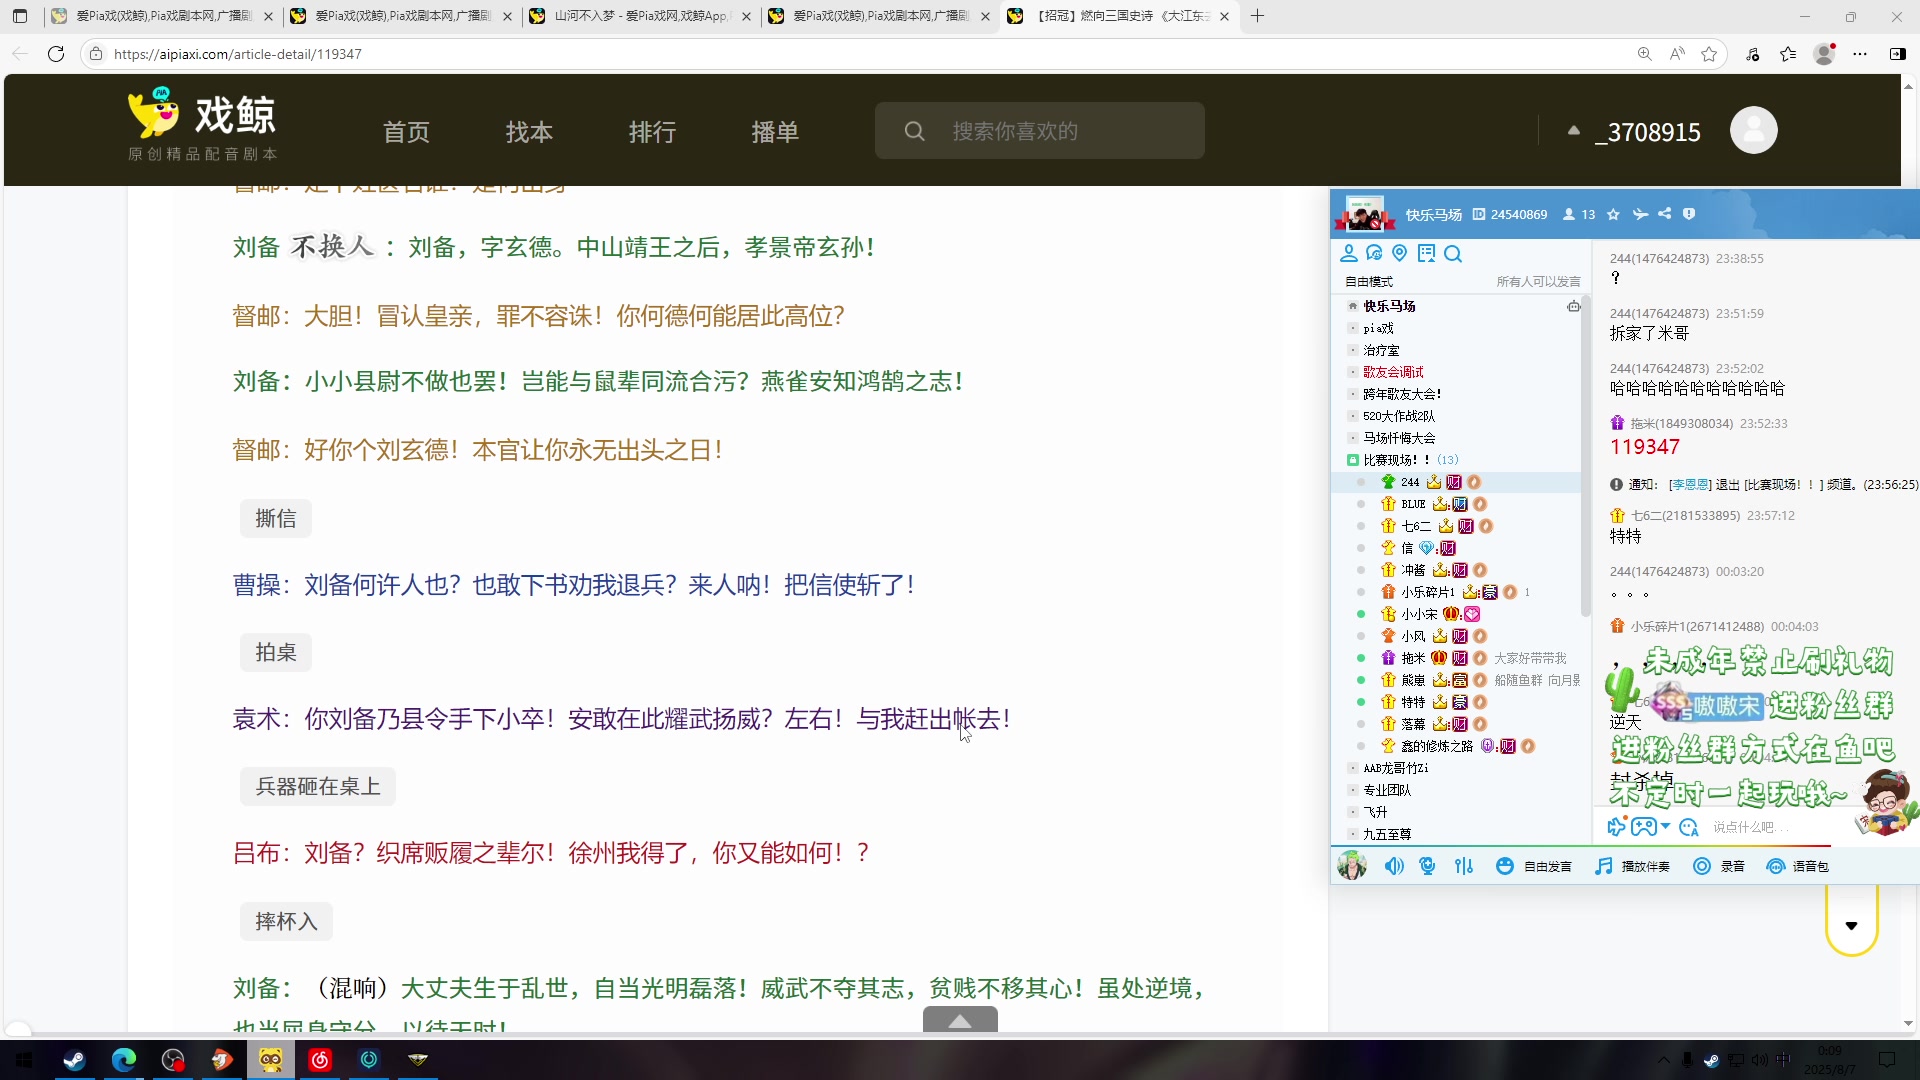Select the pia戏 sub-channel
The width and height of the screenshot is (1920, 1080).
pyautogui.click(x=1378, y=328)
